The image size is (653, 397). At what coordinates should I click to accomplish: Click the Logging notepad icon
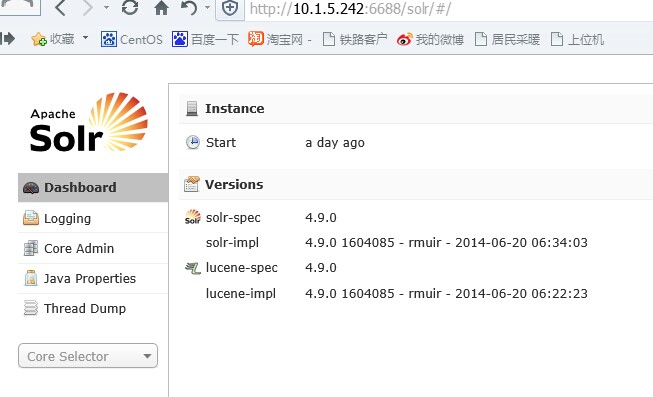pos(31,218)
